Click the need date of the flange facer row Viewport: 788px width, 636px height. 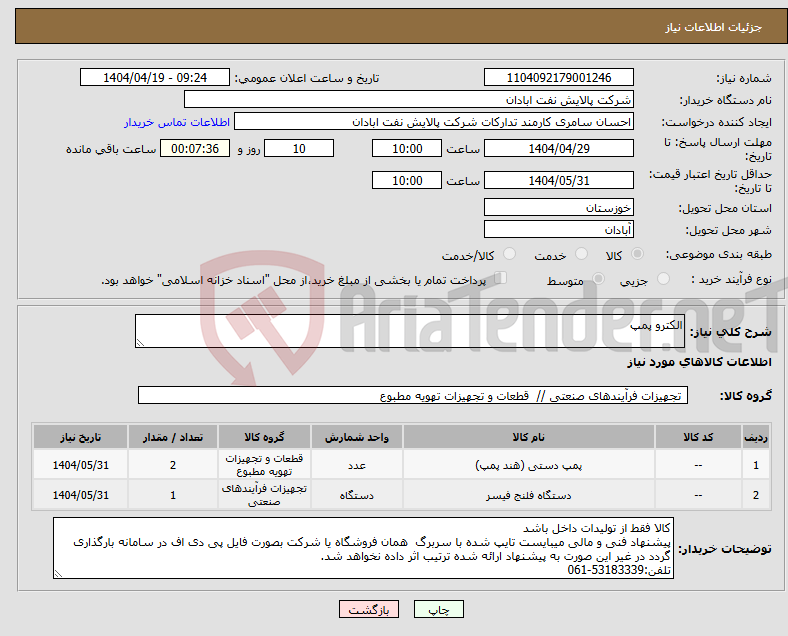80,495
